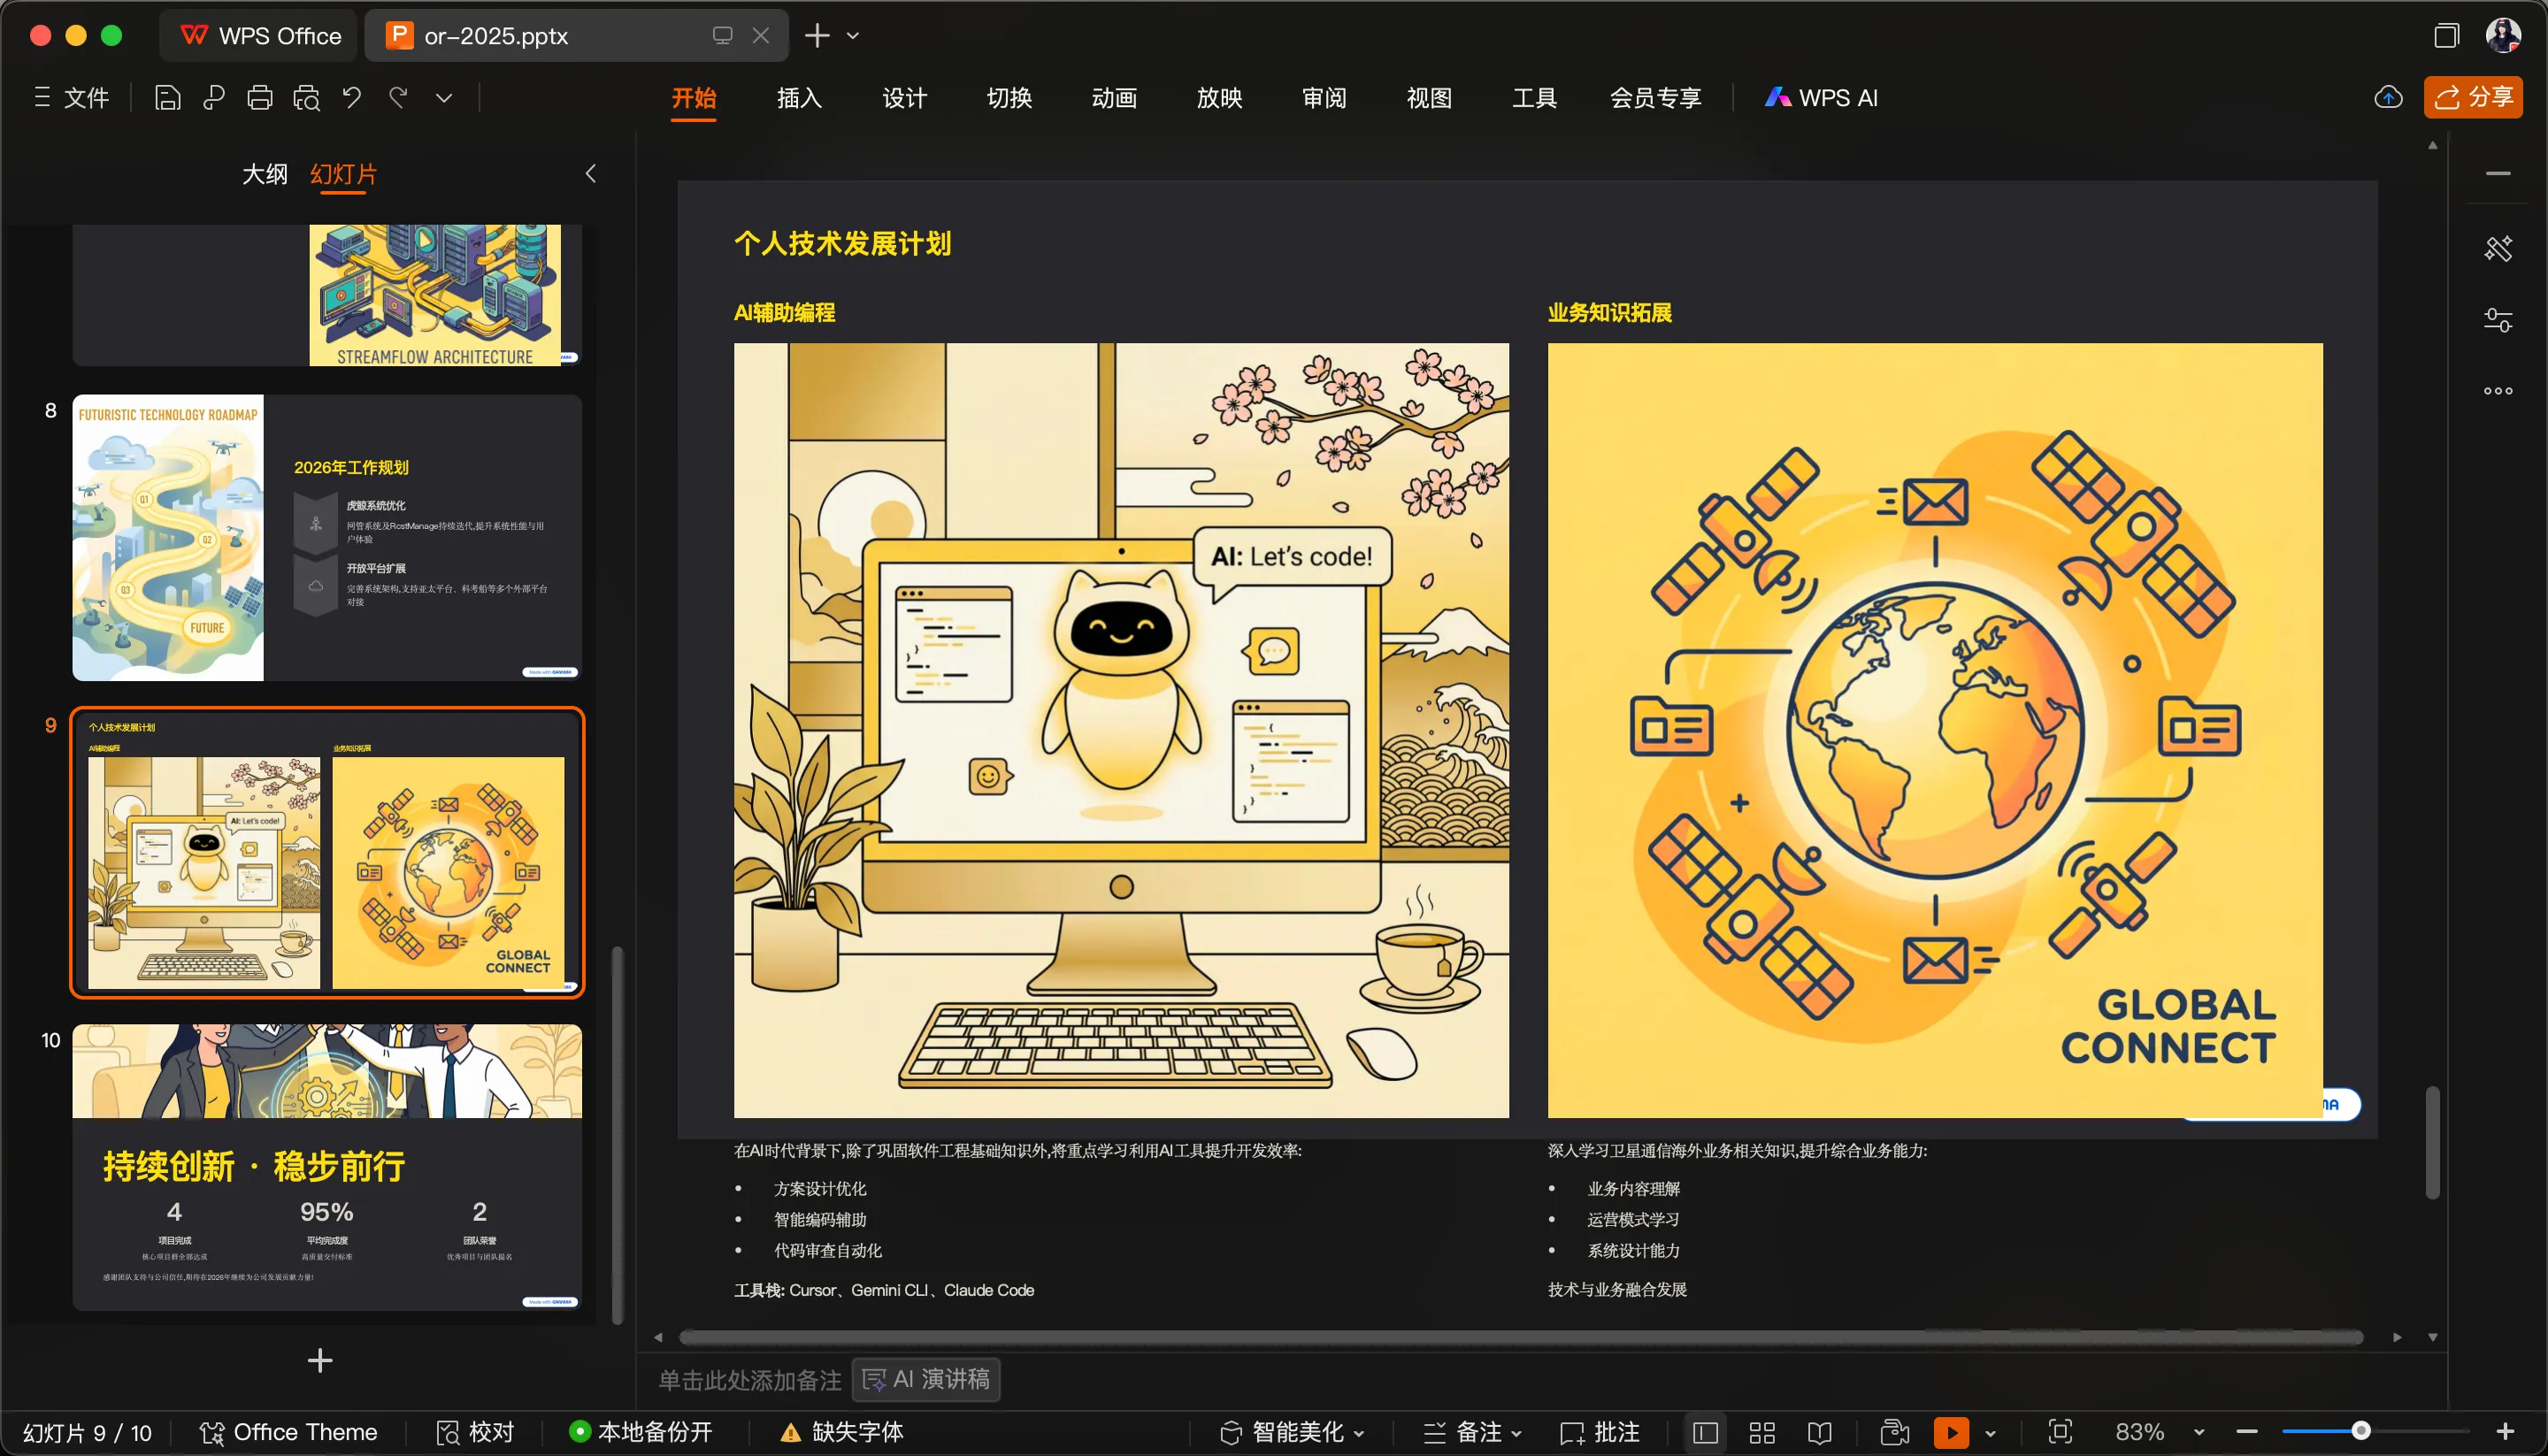Screen dimensions: 2548x1456
Task: Click the screen recording camera icon
Action: (x=1895, y=1432)
